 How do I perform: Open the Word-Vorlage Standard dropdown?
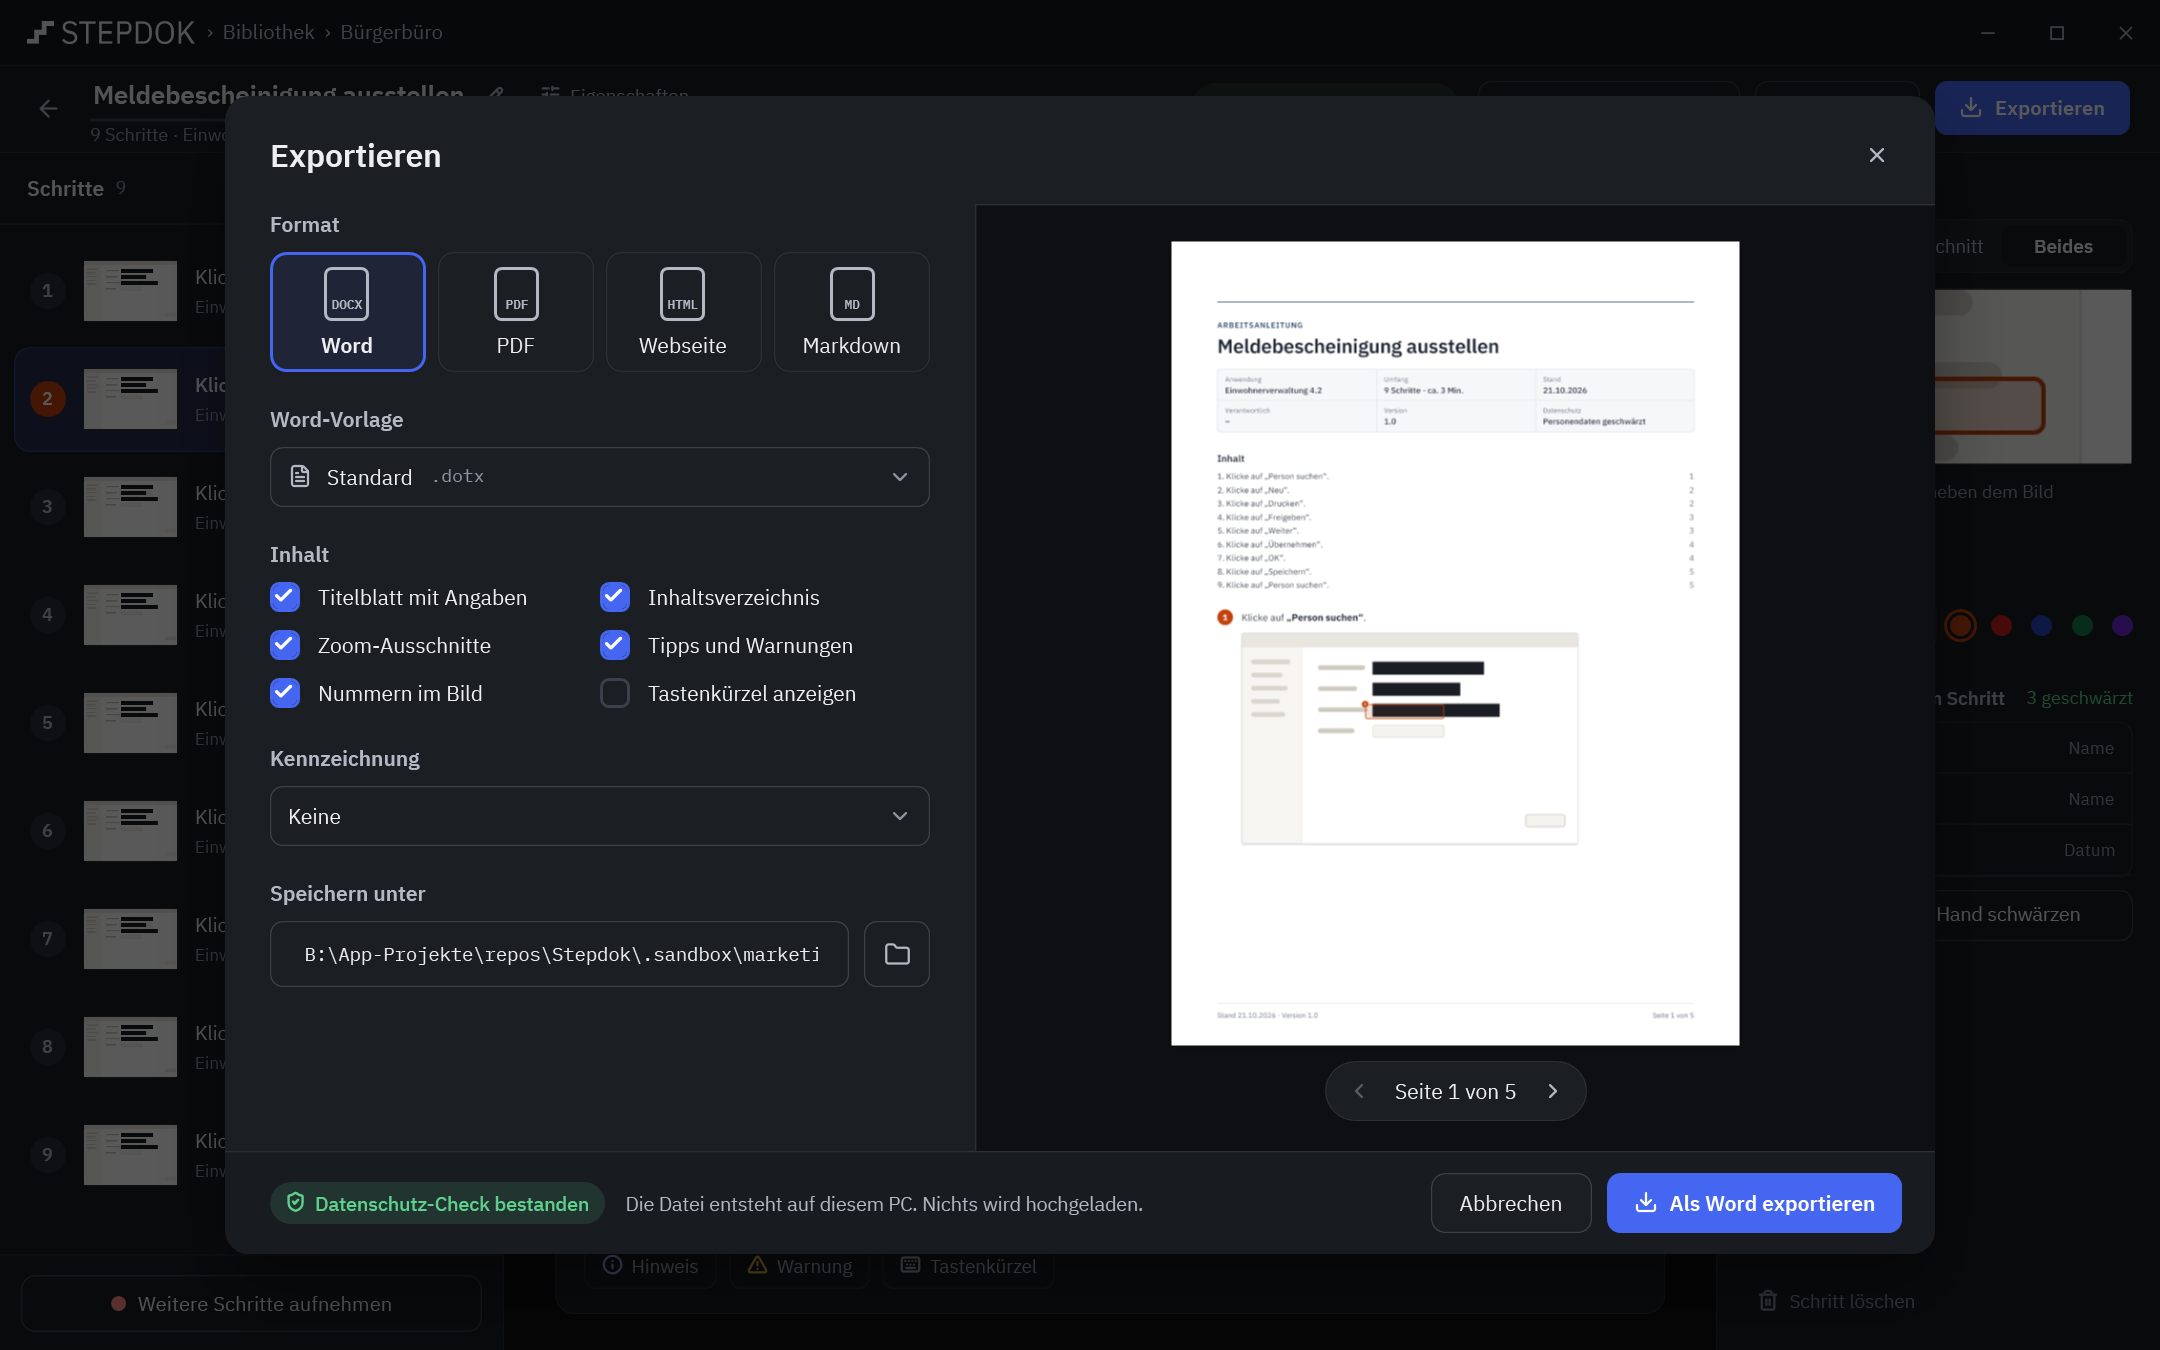600,477
